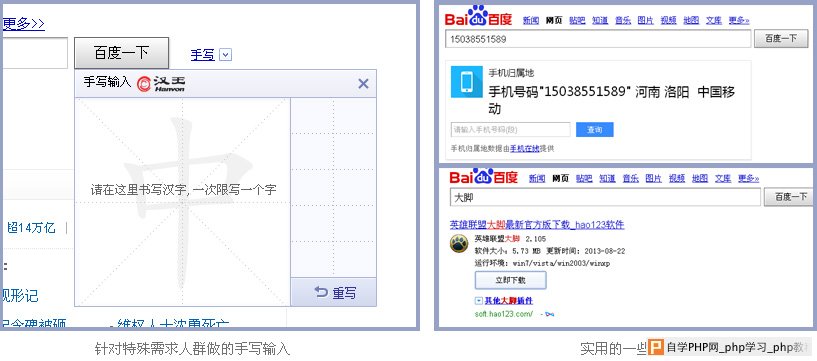The height and width of the screenshot is (361, 817).
Task: Open the 手写 handwriting link
Action: tap(203, 54)
